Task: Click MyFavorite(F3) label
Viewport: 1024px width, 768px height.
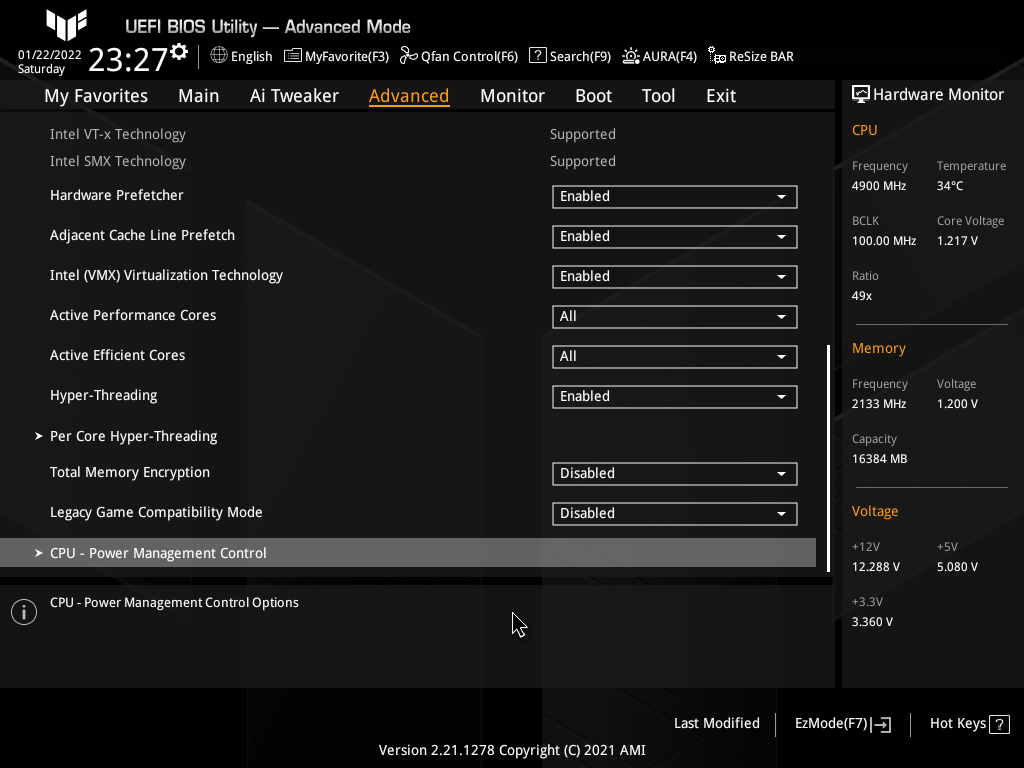Action: 347,56
